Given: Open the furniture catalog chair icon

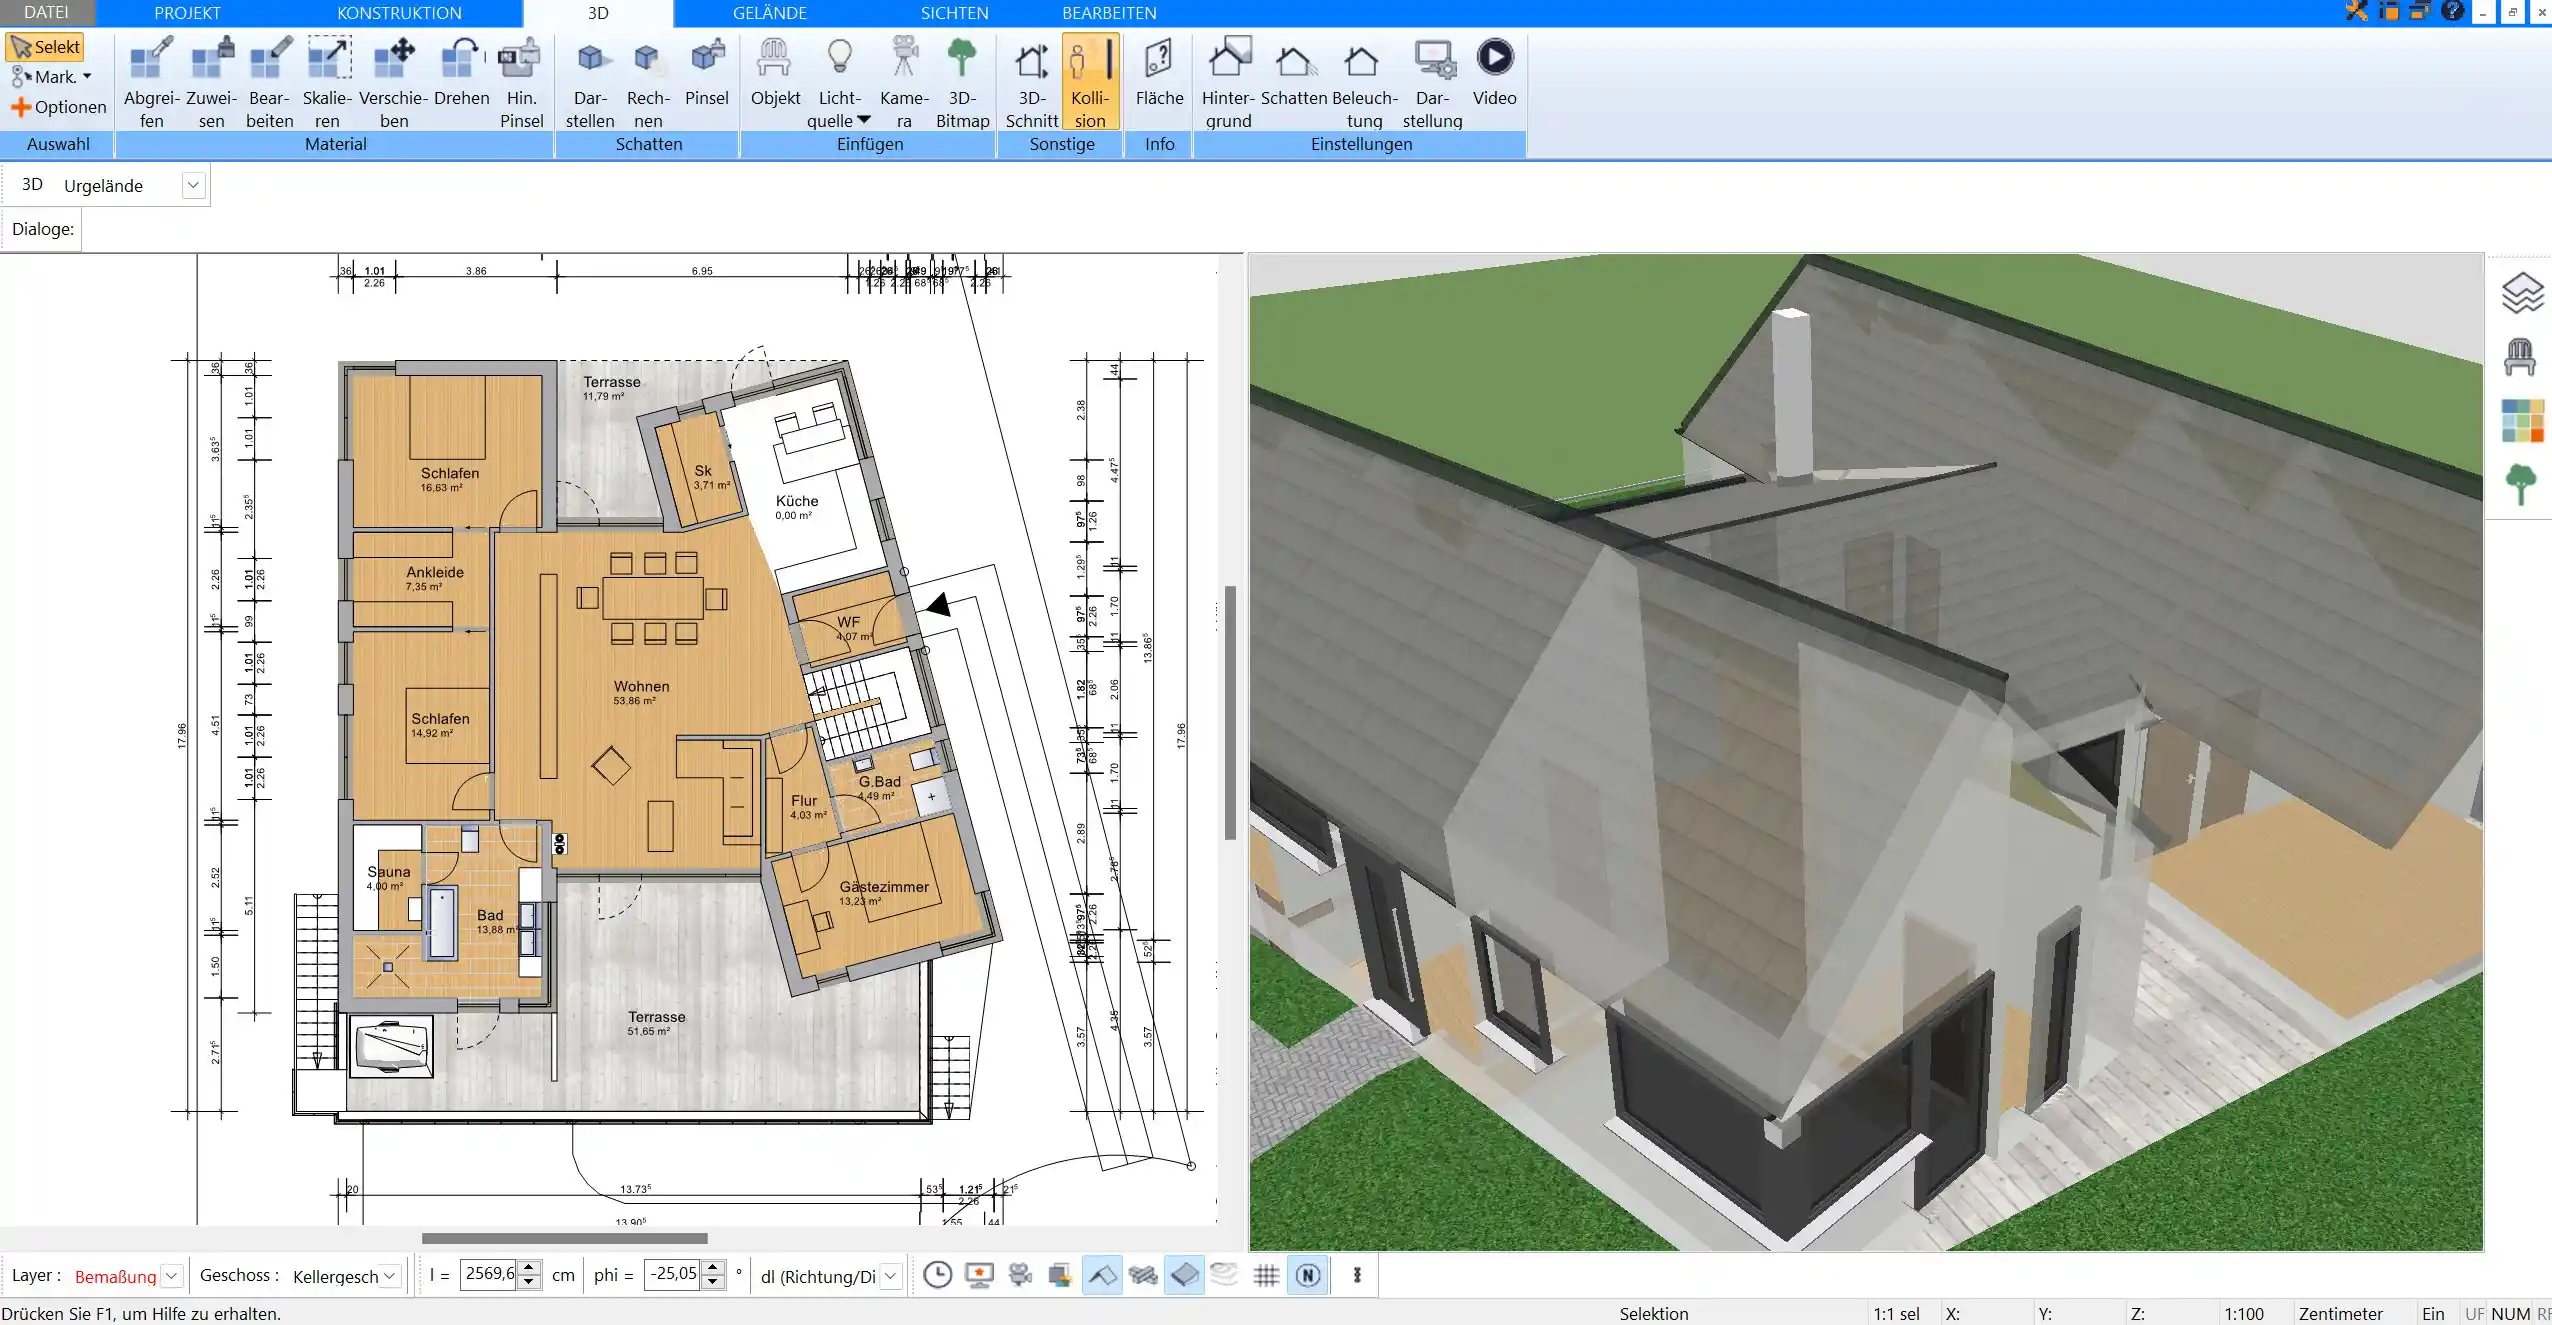Looking at the screenshot, I should (x=2520, y=357).
